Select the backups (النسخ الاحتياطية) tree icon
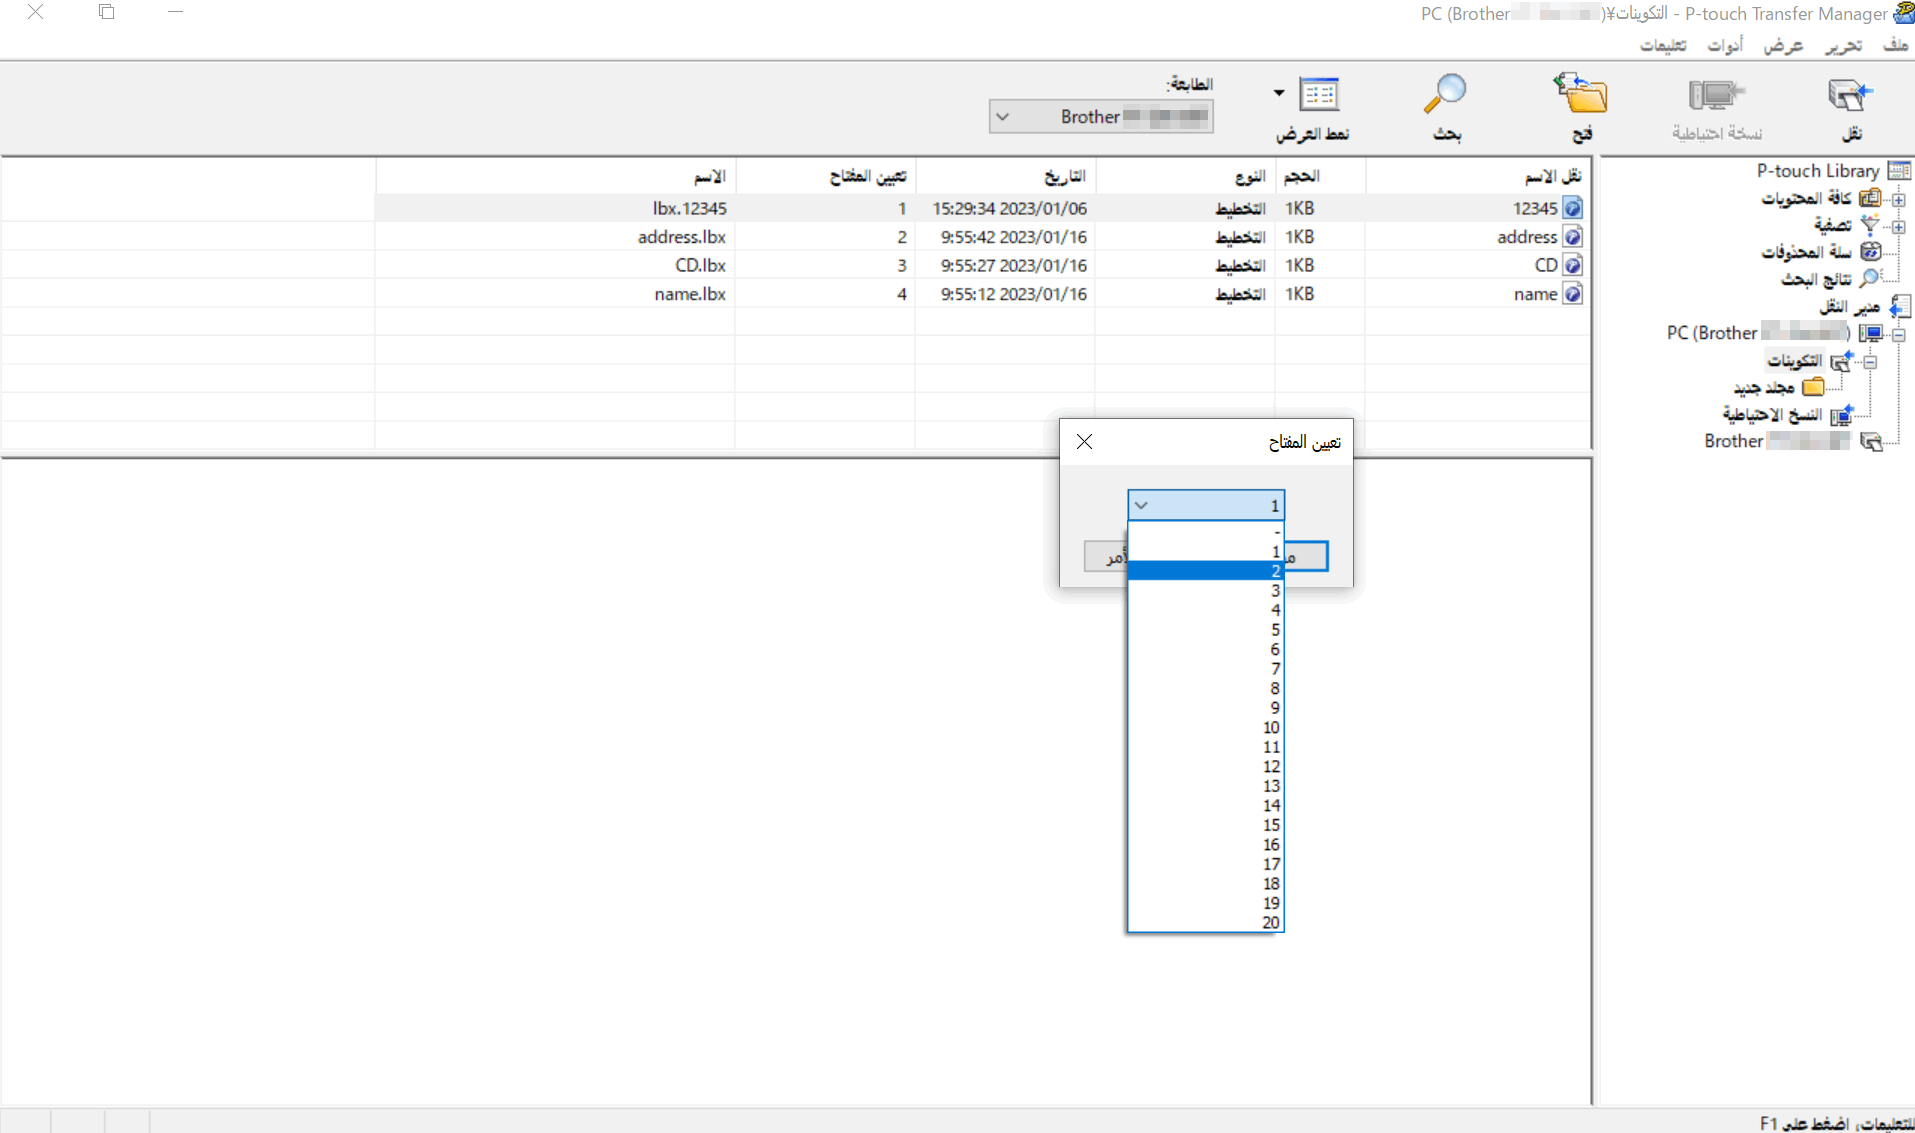Screen dimensions: 1915x1133 [1841, 414]
